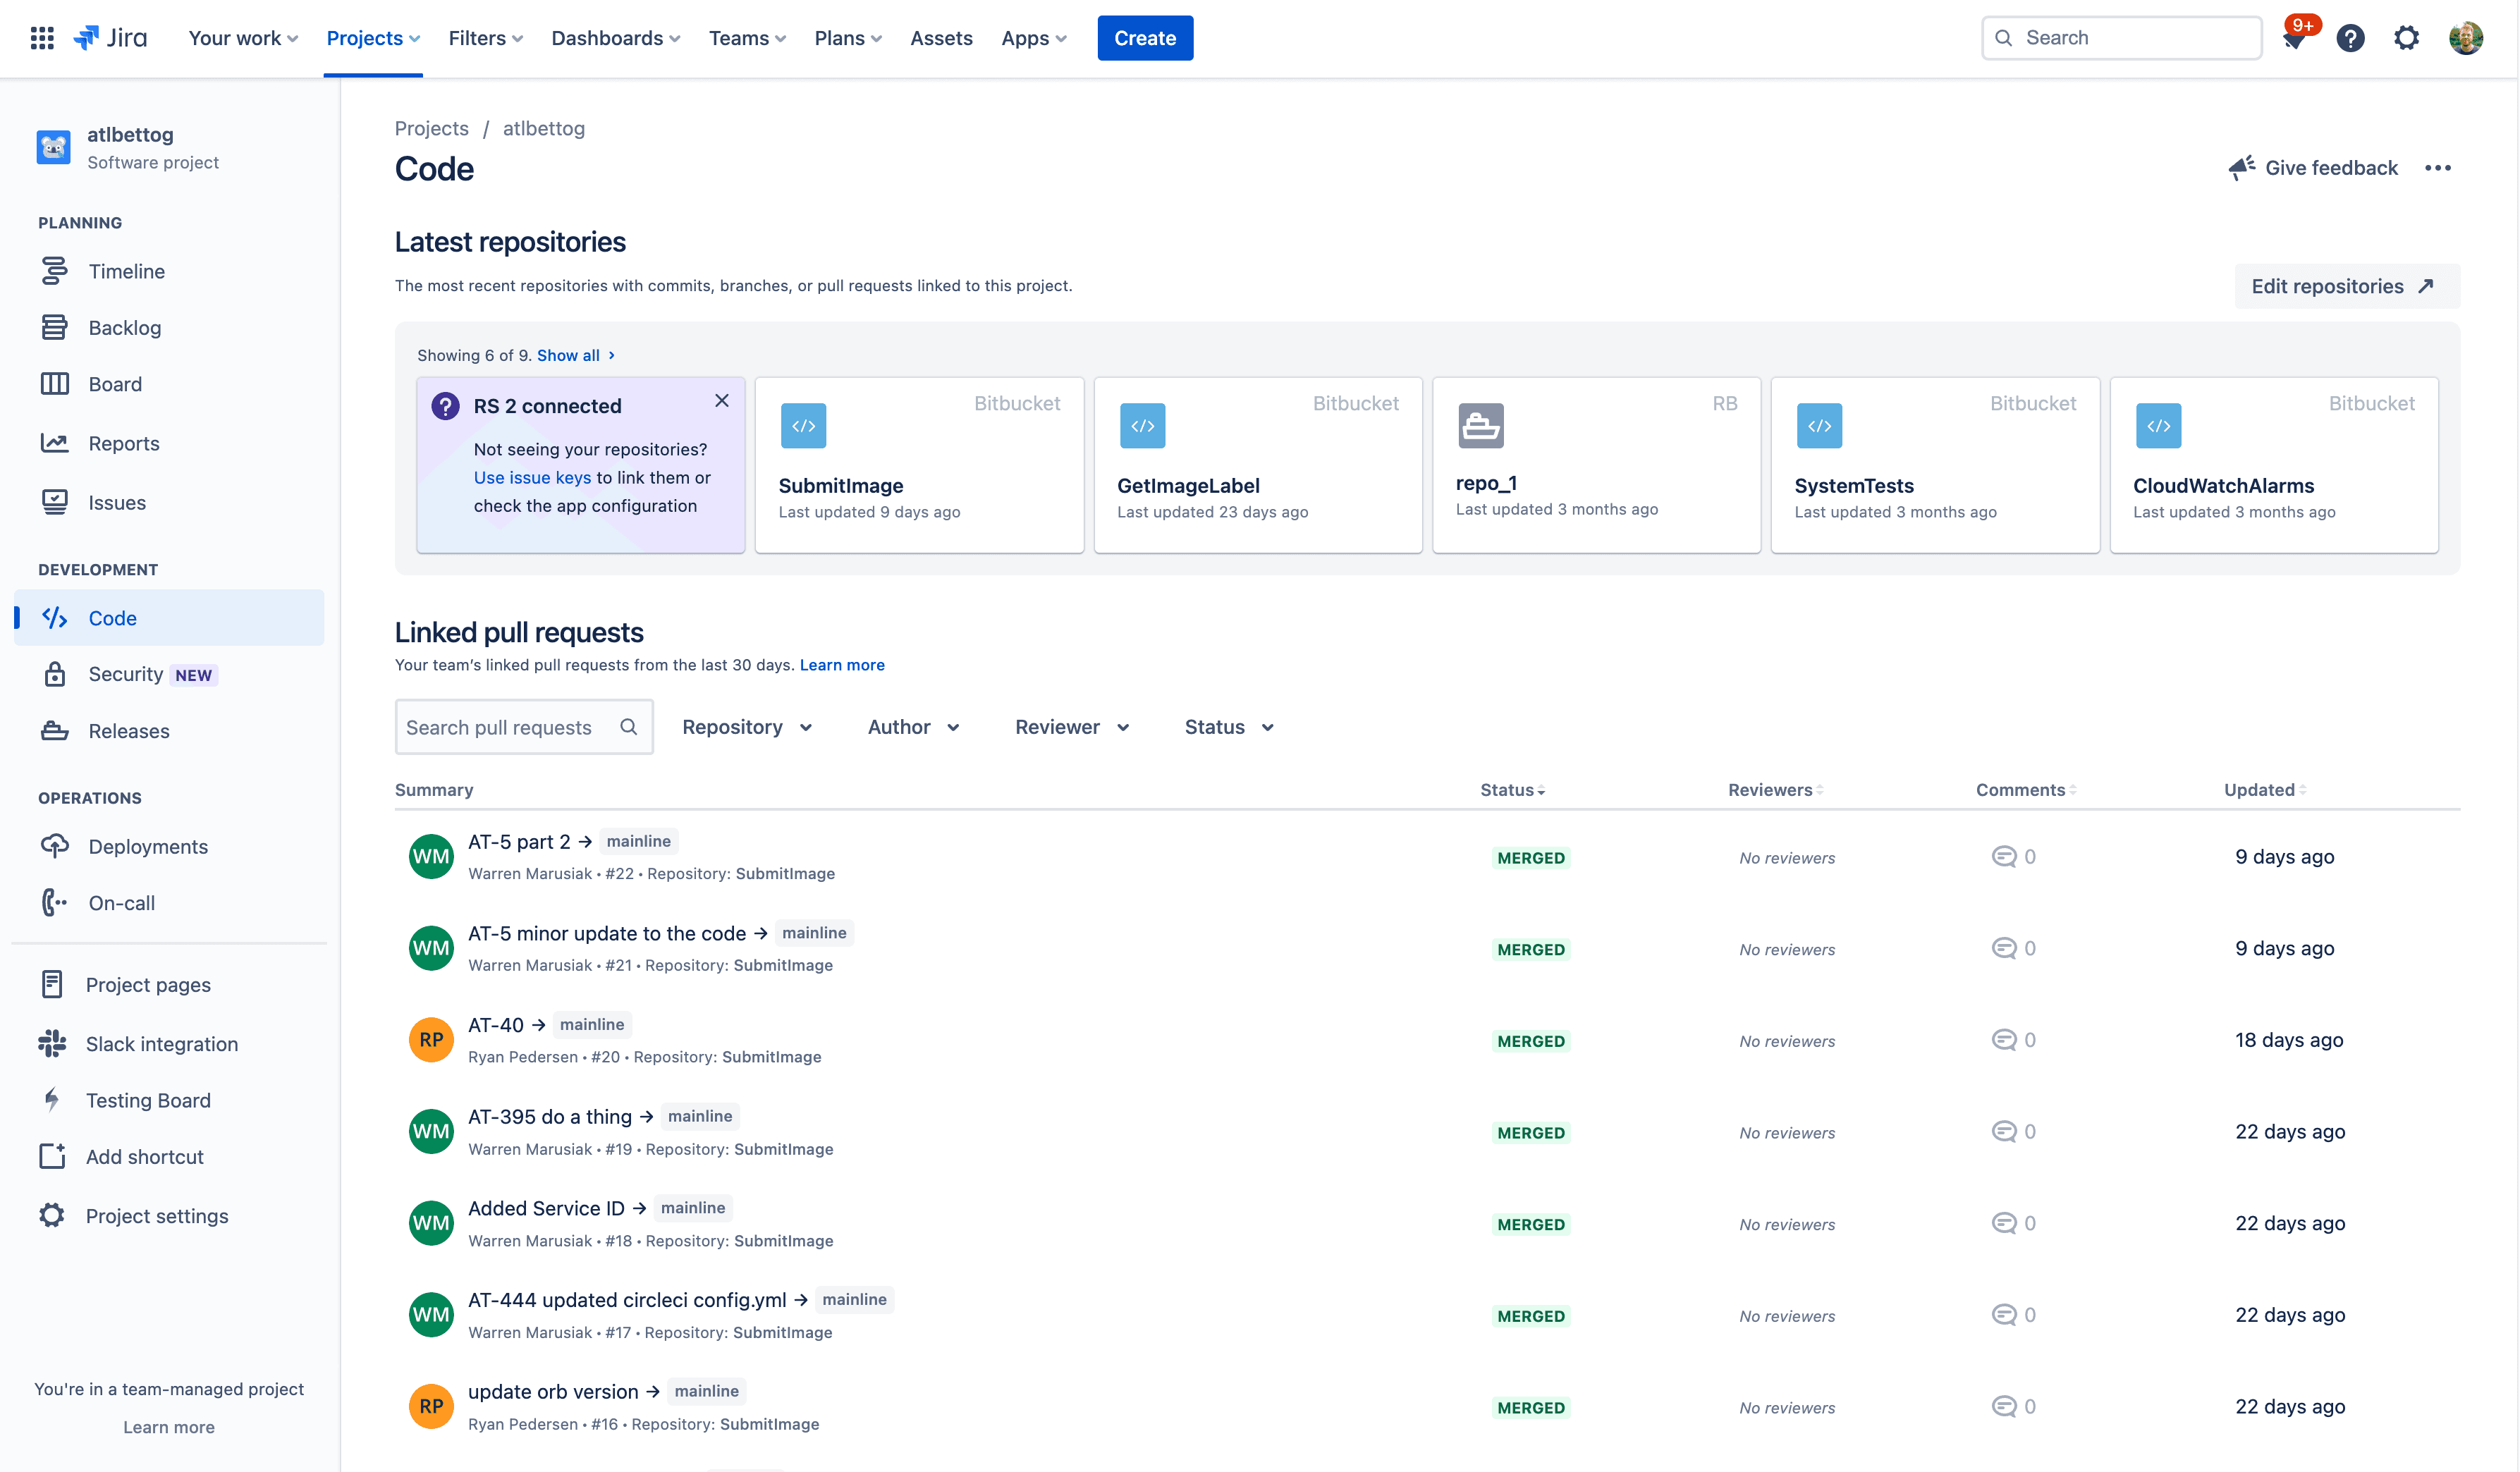Select Timeline in the sidebar
Screen dimensions: 2520x1472
pos(126,271)
